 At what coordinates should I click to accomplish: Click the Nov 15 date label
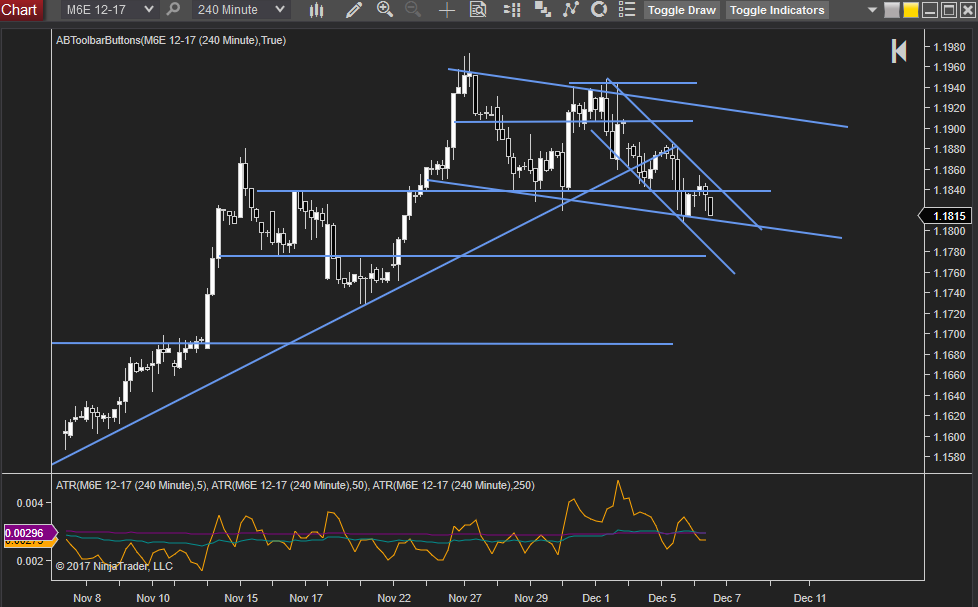click(x=241, y=598)
